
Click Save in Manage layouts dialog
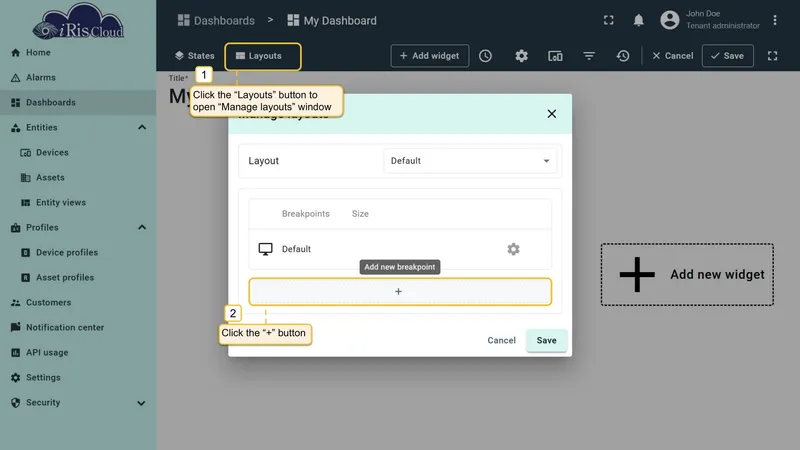pos(546,340)
